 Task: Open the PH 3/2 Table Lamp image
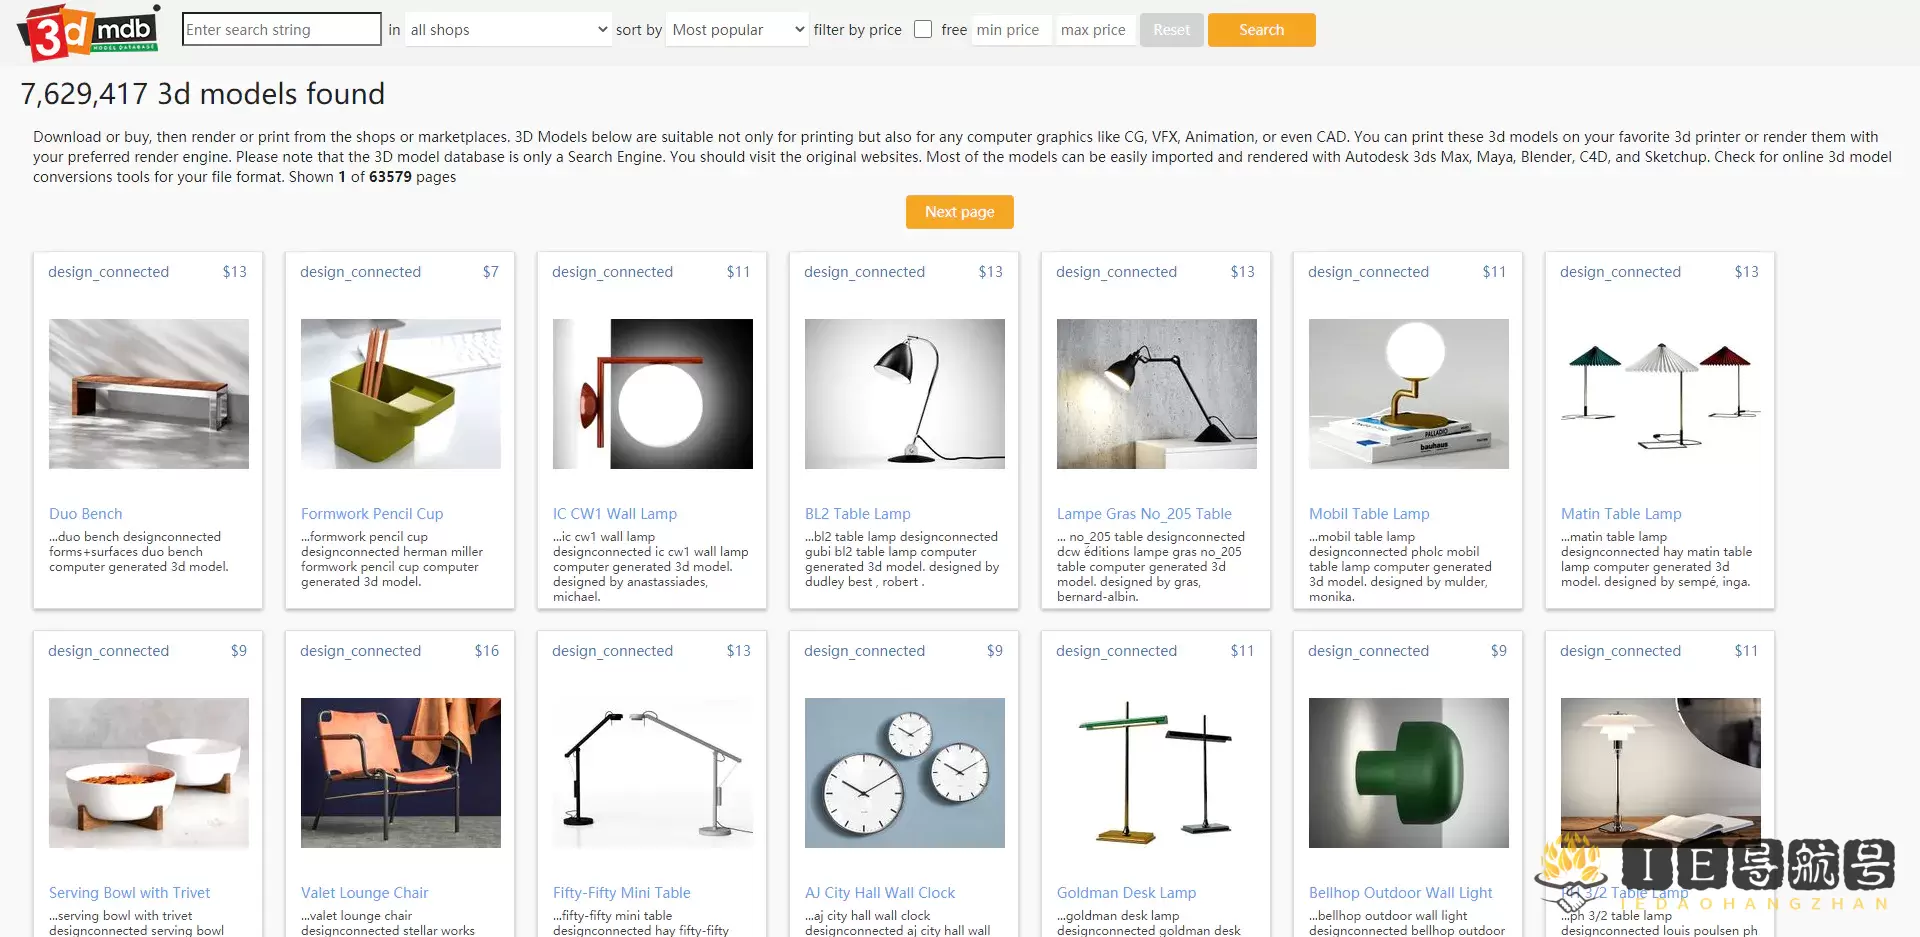(x=1661, y=773)
